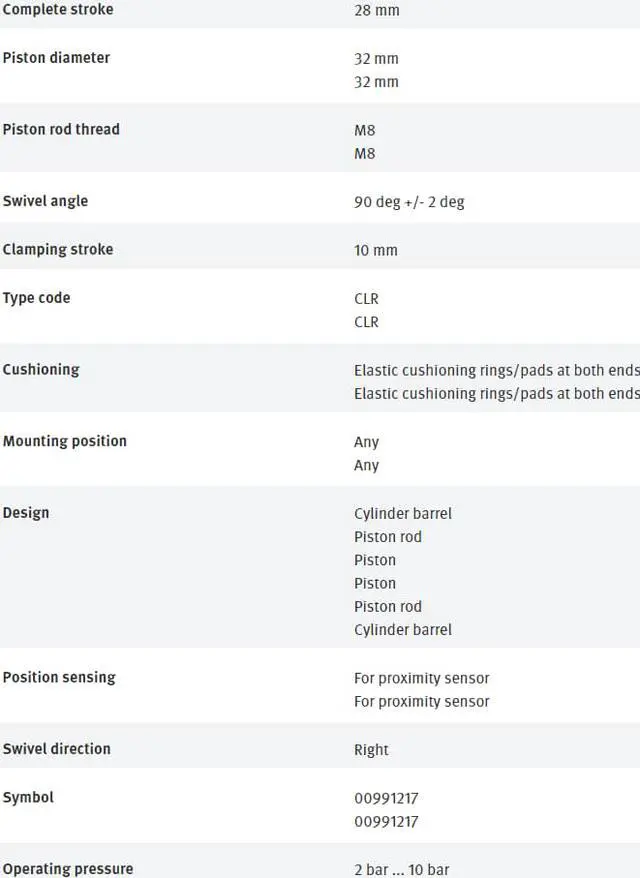The height and width of the screenshot is (878, 640).
Task: Click the Position sensing label
Action: [59, 677]
